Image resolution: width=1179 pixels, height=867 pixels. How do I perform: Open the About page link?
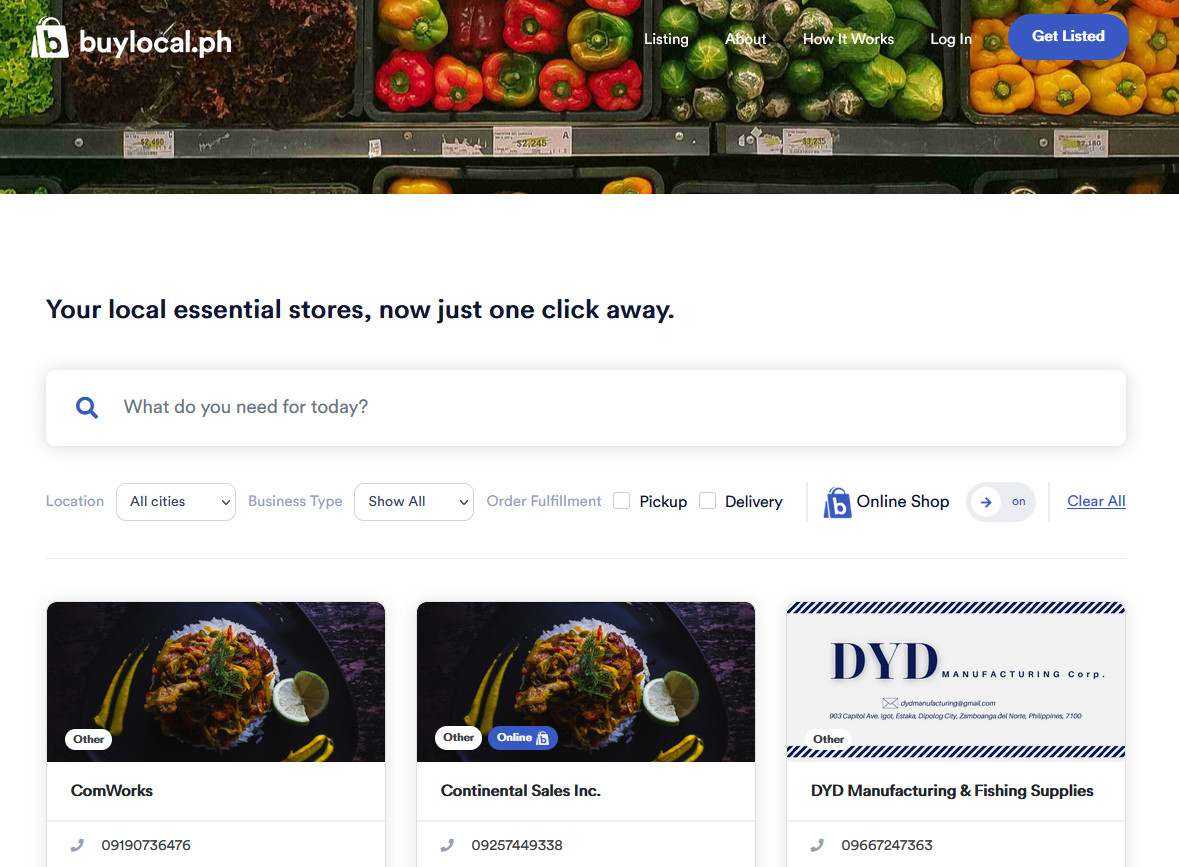[x=746, y=39]
